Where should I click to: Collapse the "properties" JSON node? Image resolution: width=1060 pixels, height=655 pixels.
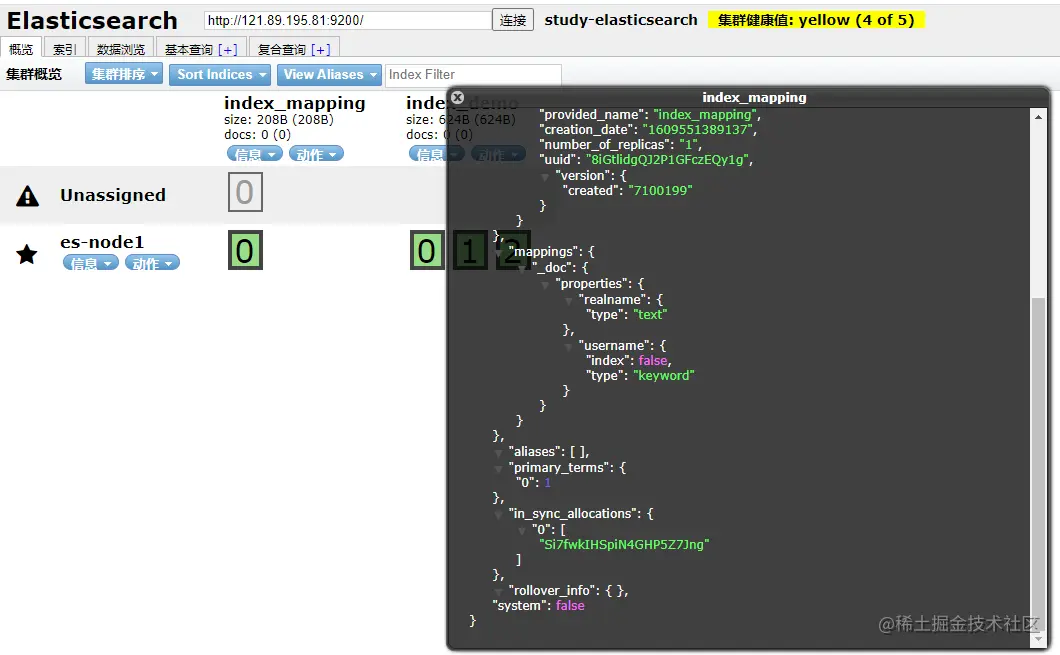click(x=545, y=285)
